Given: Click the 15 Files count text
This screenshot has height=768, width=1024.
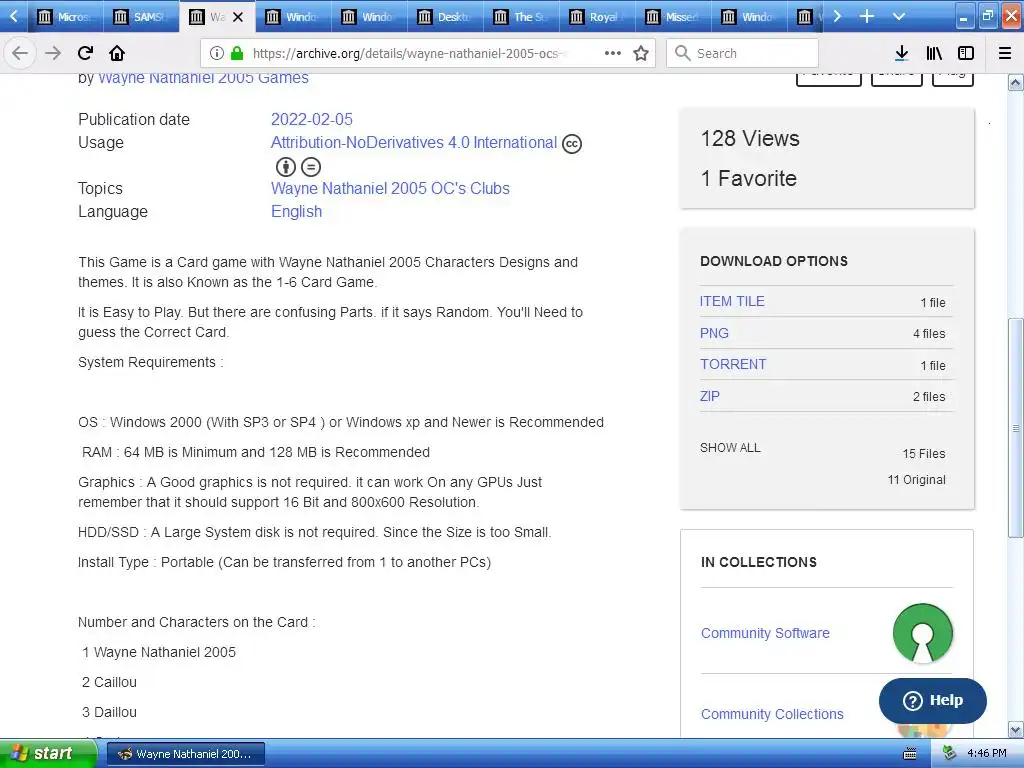Looking at the screenshot, I should tap(923, 454).
